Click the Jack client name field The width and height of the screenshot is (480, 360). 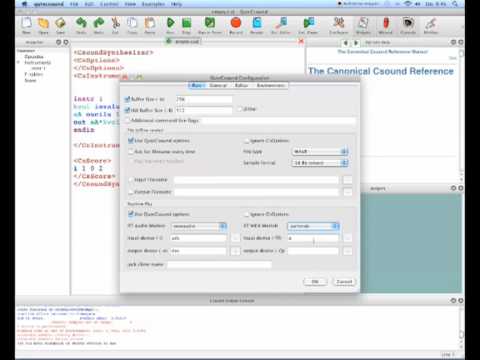(219, 265)
